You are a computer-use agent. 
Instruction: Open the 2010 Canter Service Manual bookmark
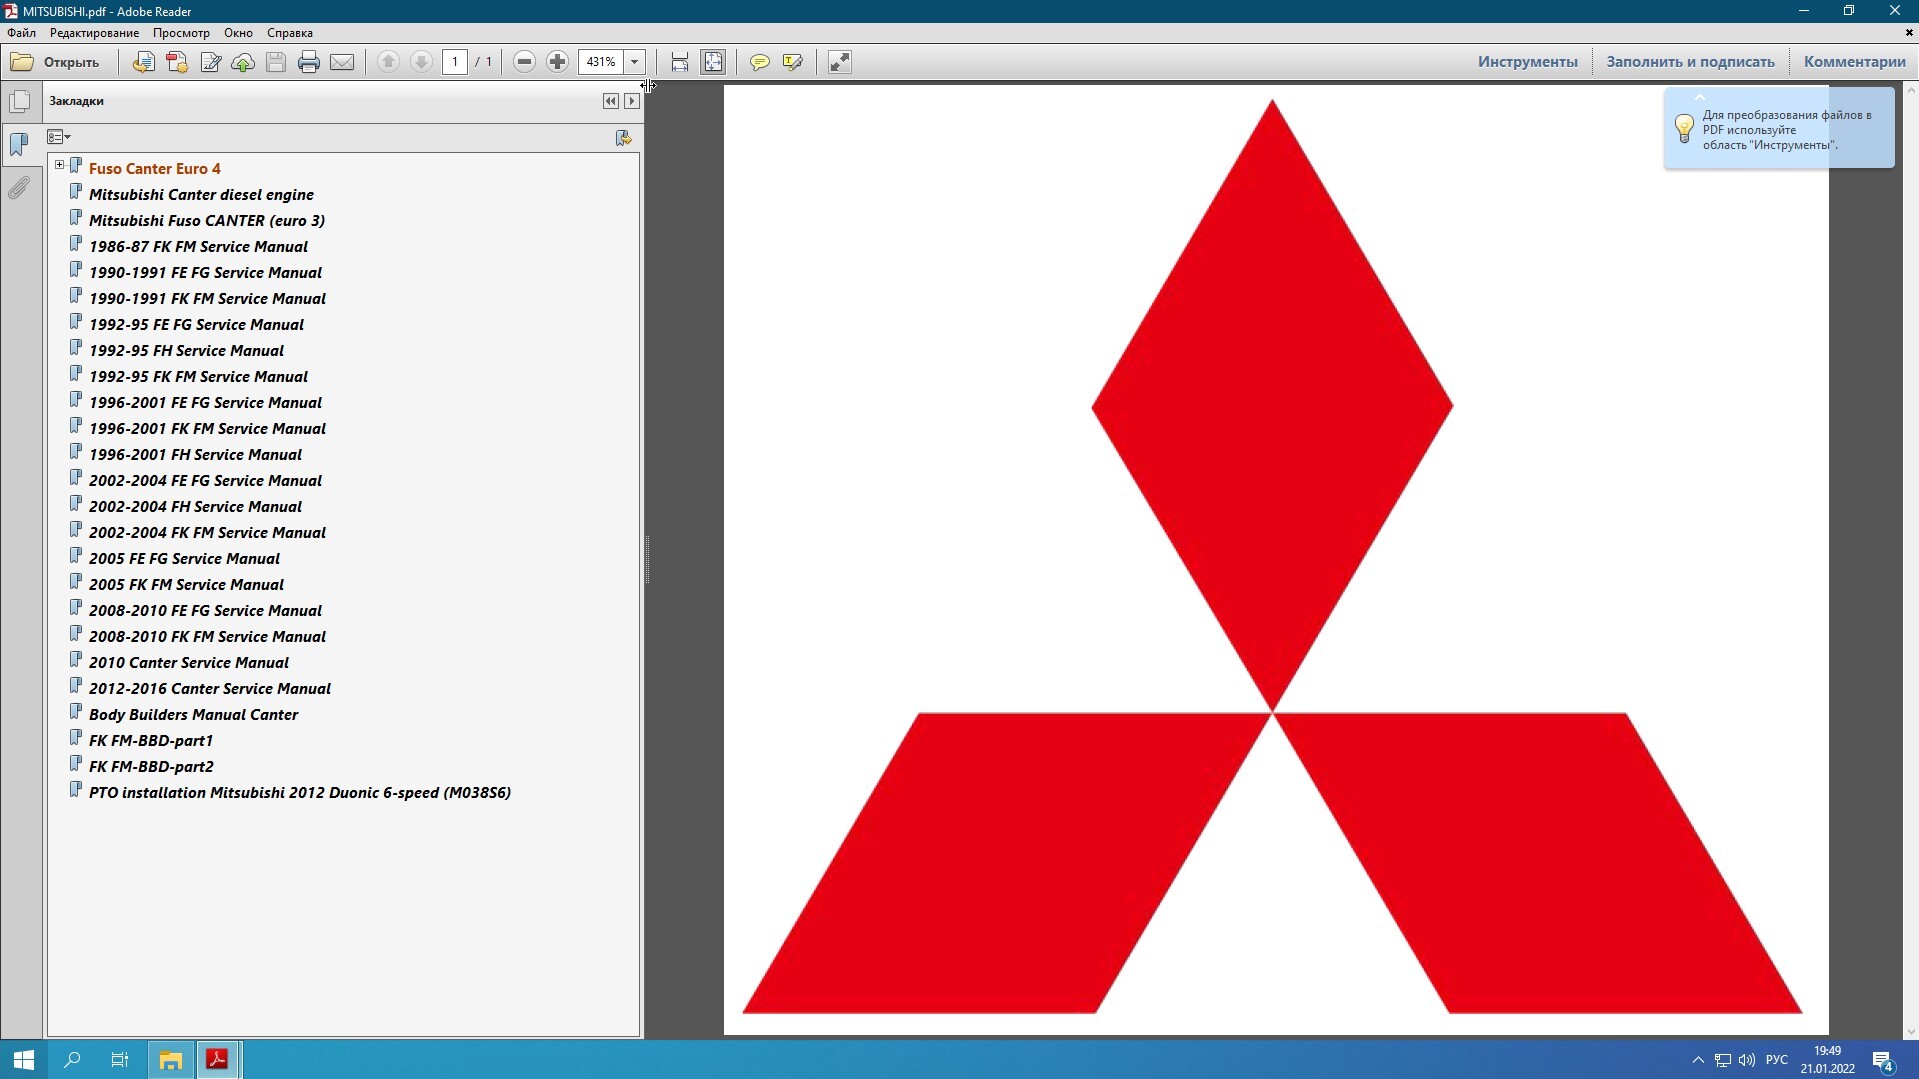pos(189,662)
